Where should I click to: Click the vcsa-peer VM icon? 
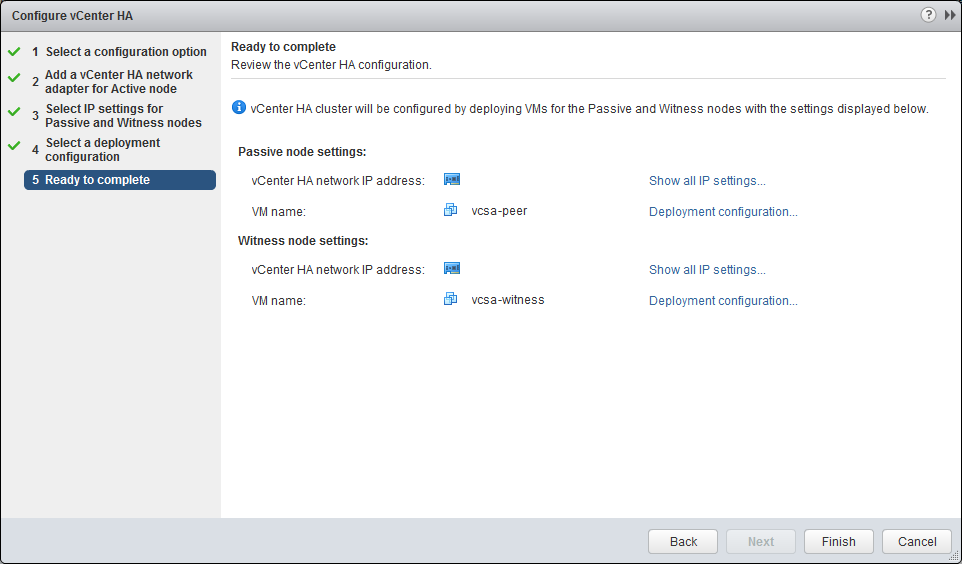451,211
